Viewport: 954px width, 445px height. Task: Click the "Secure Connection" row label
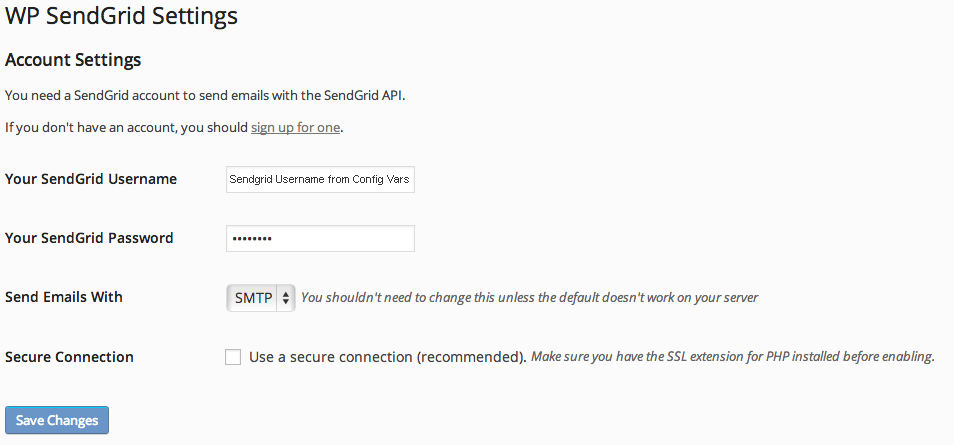click(69, 356)
